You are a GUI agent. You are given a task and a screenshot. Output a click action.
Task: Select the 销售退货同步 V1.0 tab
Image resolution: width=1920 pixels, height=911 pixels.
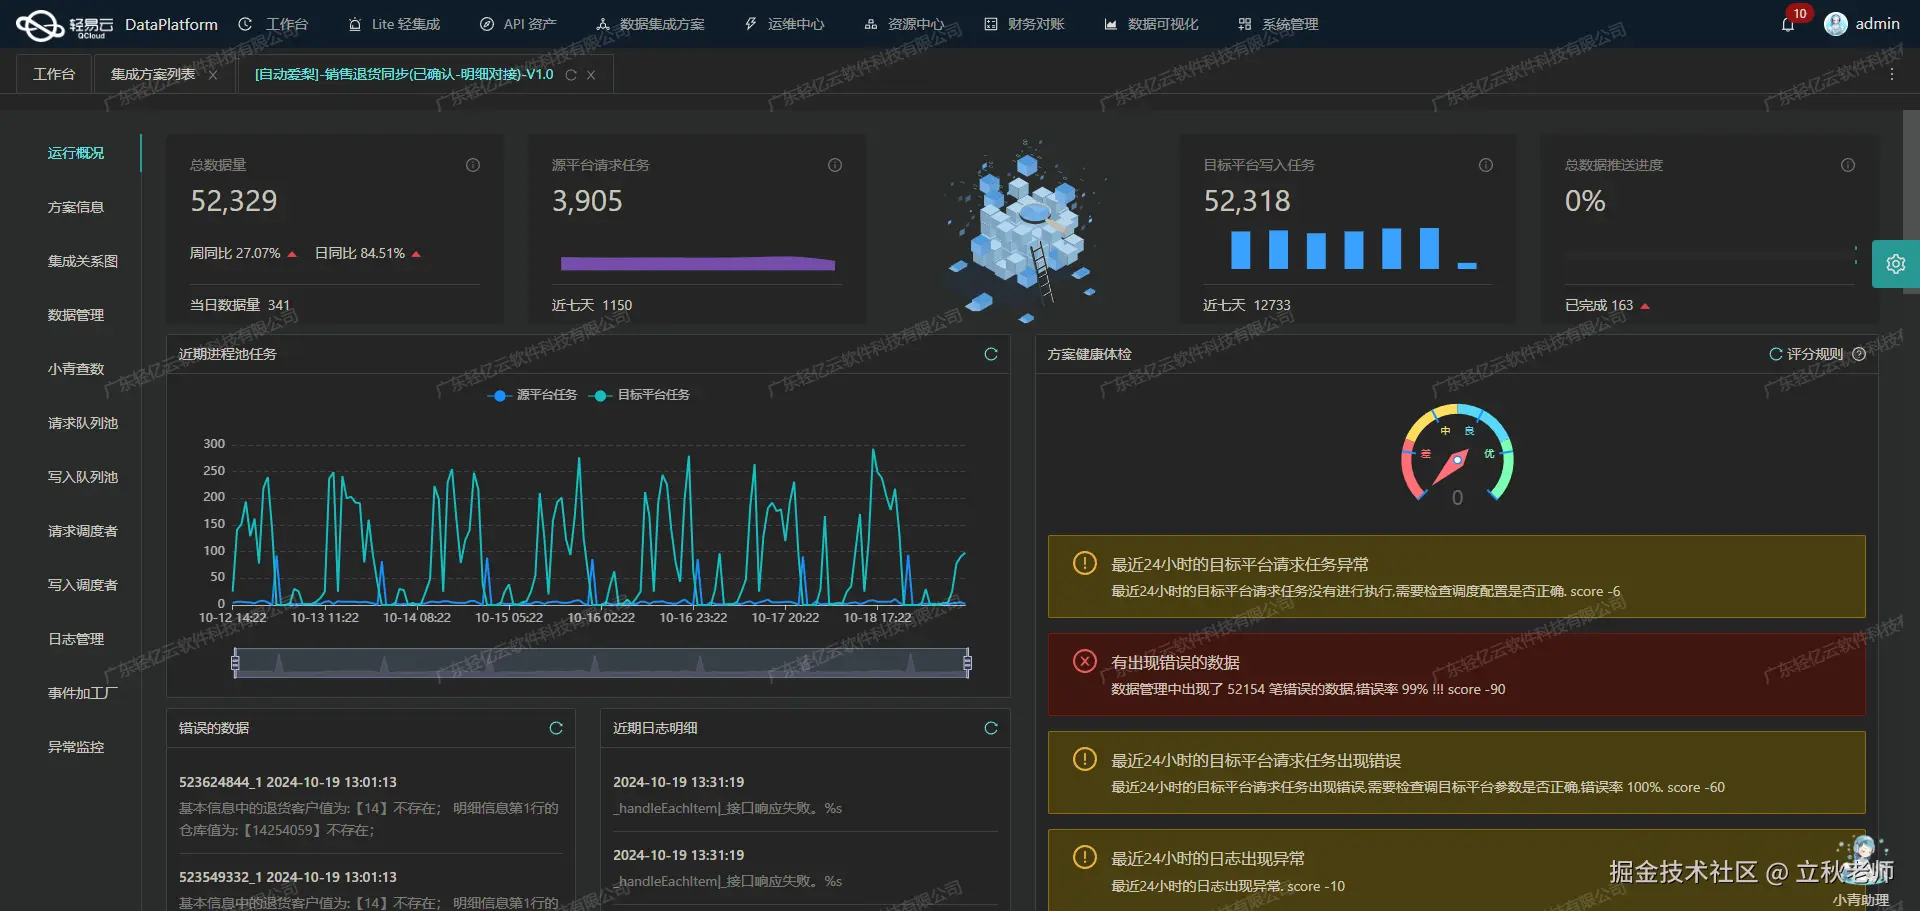[x=404, y=75]
